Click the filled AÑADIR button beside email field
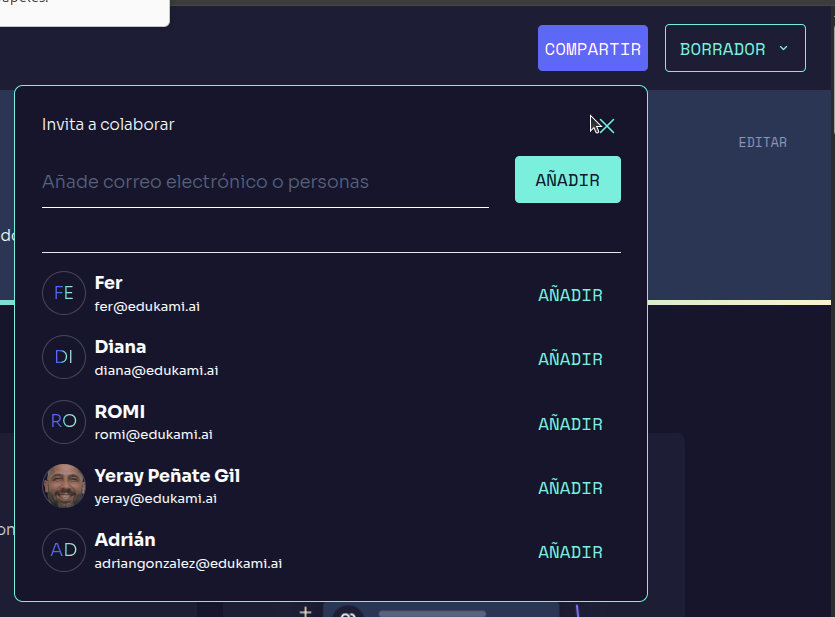 pyautogui.click(x=567, y=180)
